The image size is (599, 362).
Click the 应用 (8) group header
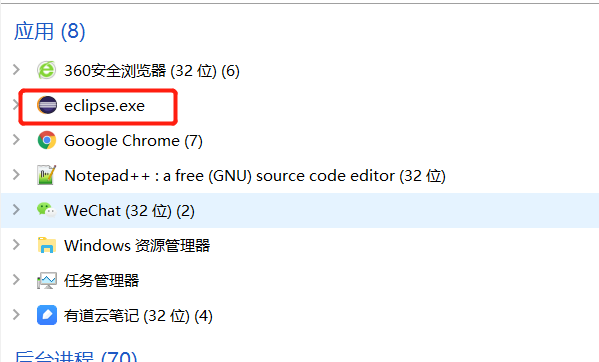(x=49, y=31)
